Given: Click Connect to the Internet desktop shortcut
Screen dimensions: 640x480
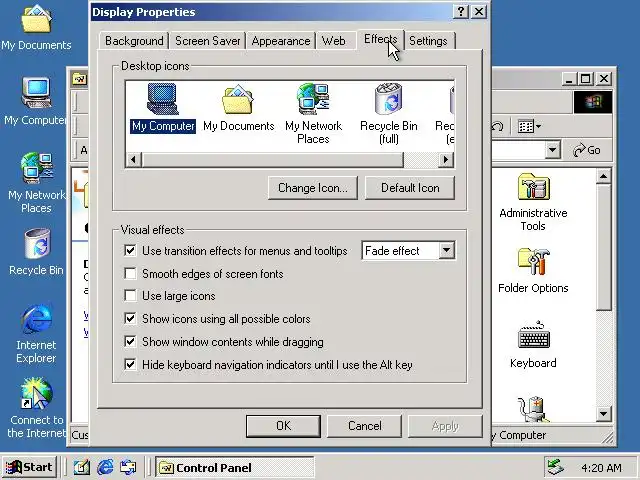Looking at the screenshot, I should point(36,408).
